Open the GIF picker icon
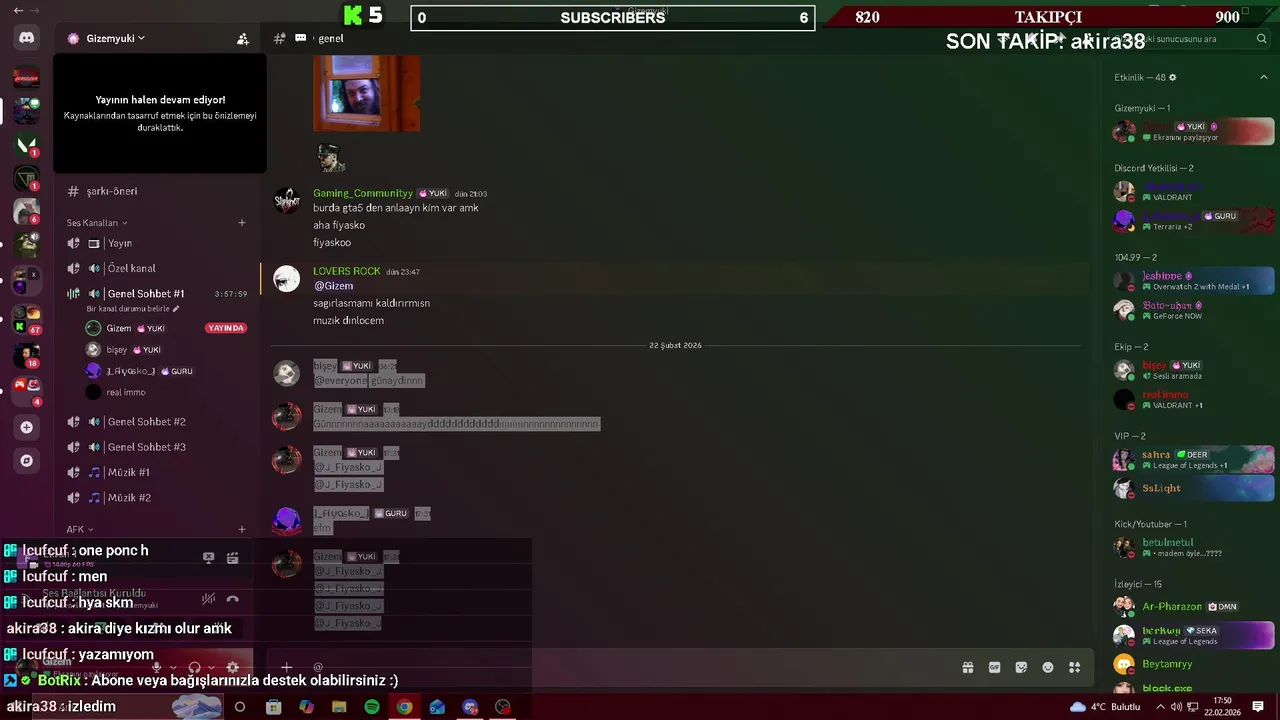The height and width of the screenshot is (720, 1280). tap(995, 667)
